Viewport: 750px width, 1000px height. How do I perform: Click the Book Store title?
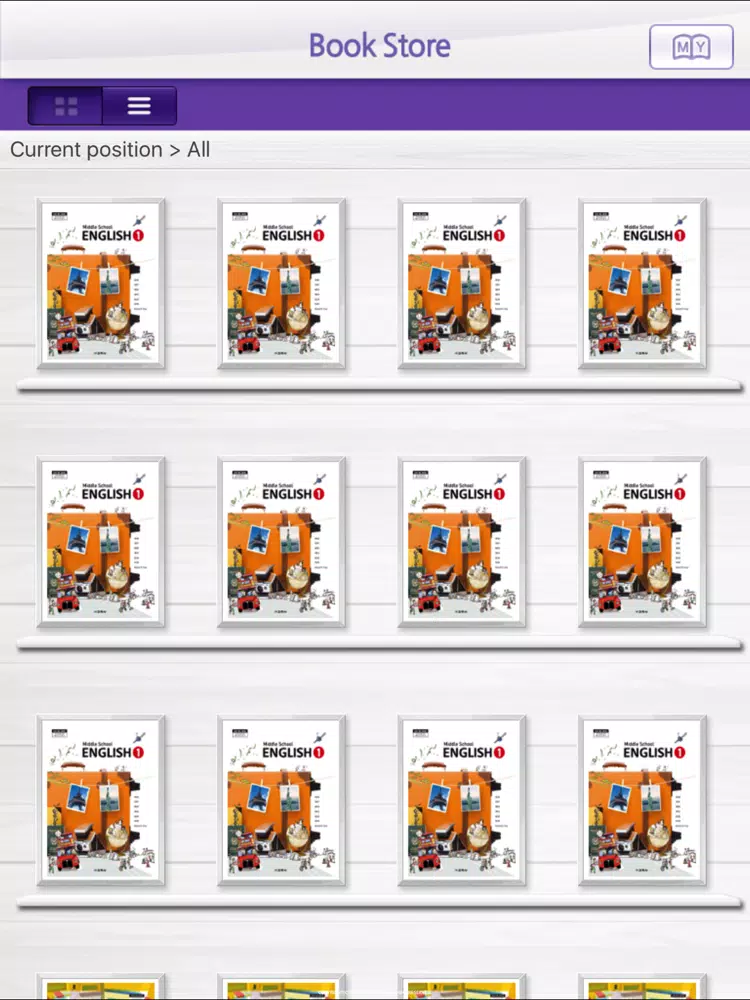(379, 45)
